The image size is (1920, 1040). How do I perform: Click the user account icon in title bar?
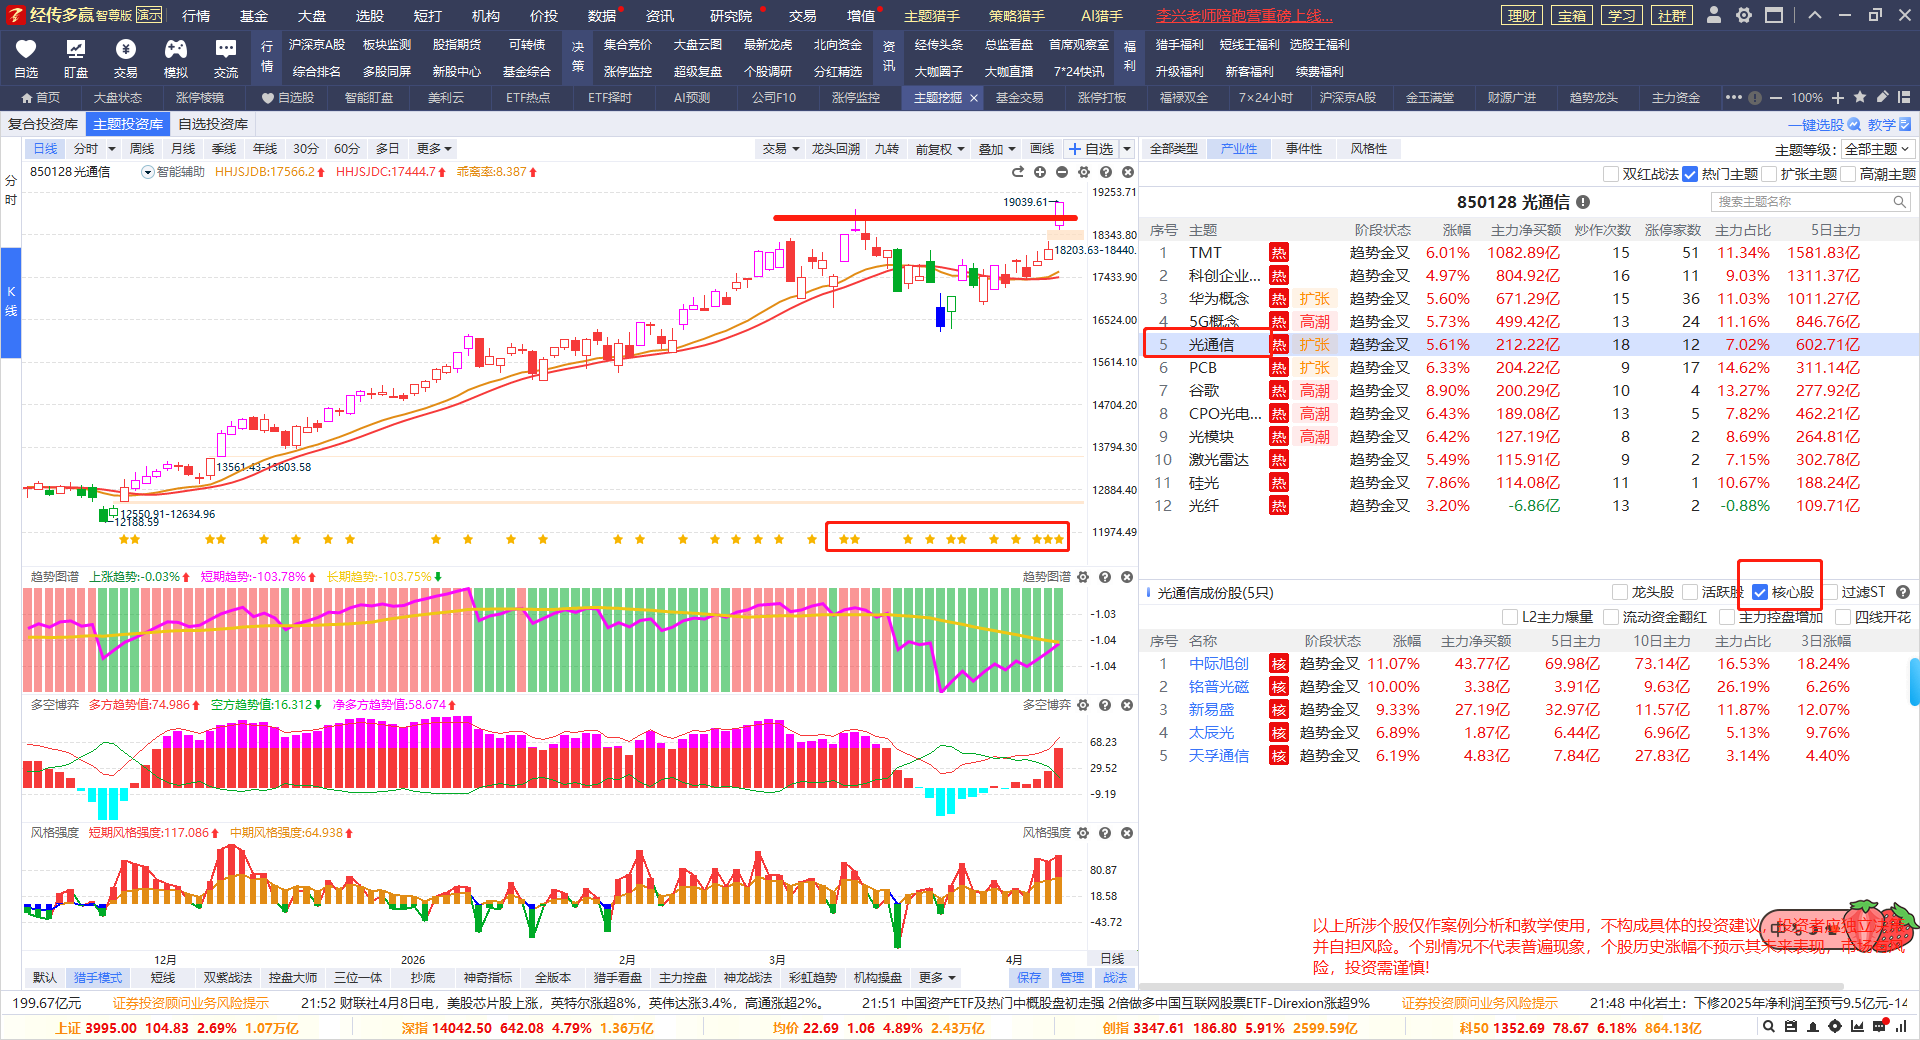1714,15
